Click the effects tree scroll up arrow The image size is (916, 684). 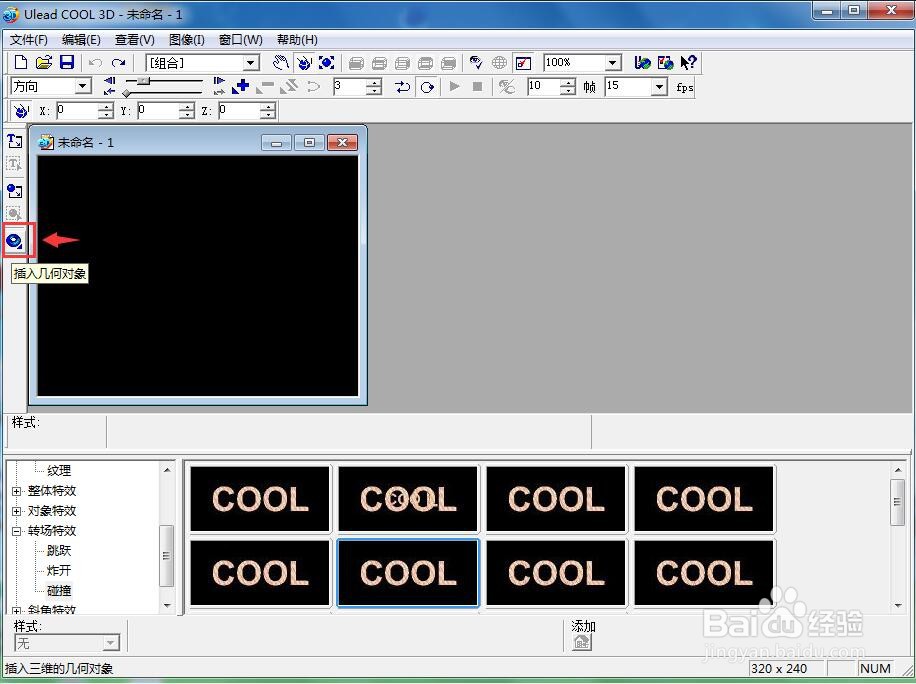(167, 469)
